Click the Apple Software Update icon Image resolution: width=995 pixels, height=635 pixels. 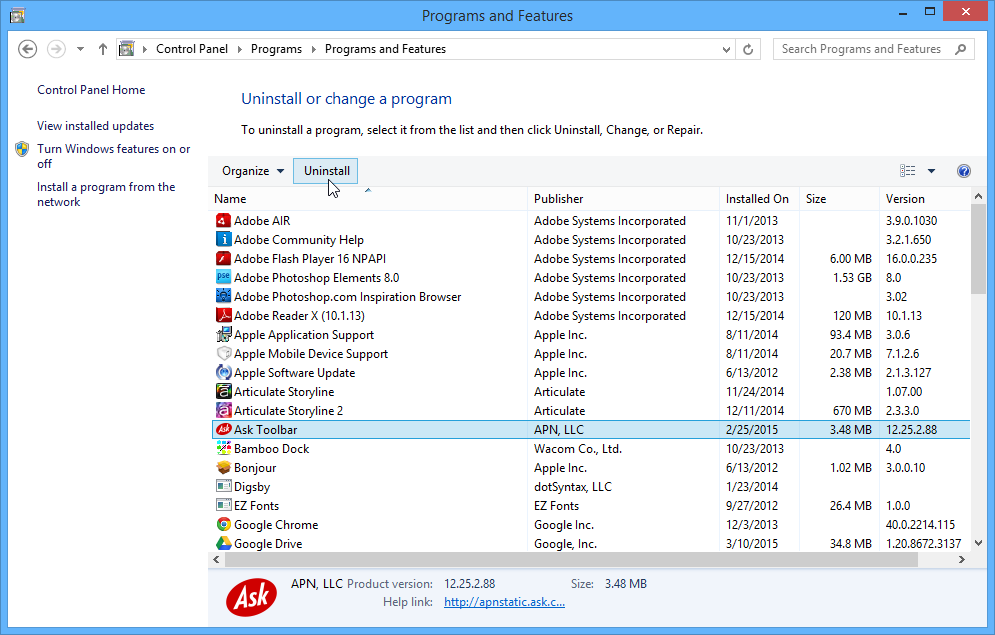pyautogui.click(x=225, y=372)
